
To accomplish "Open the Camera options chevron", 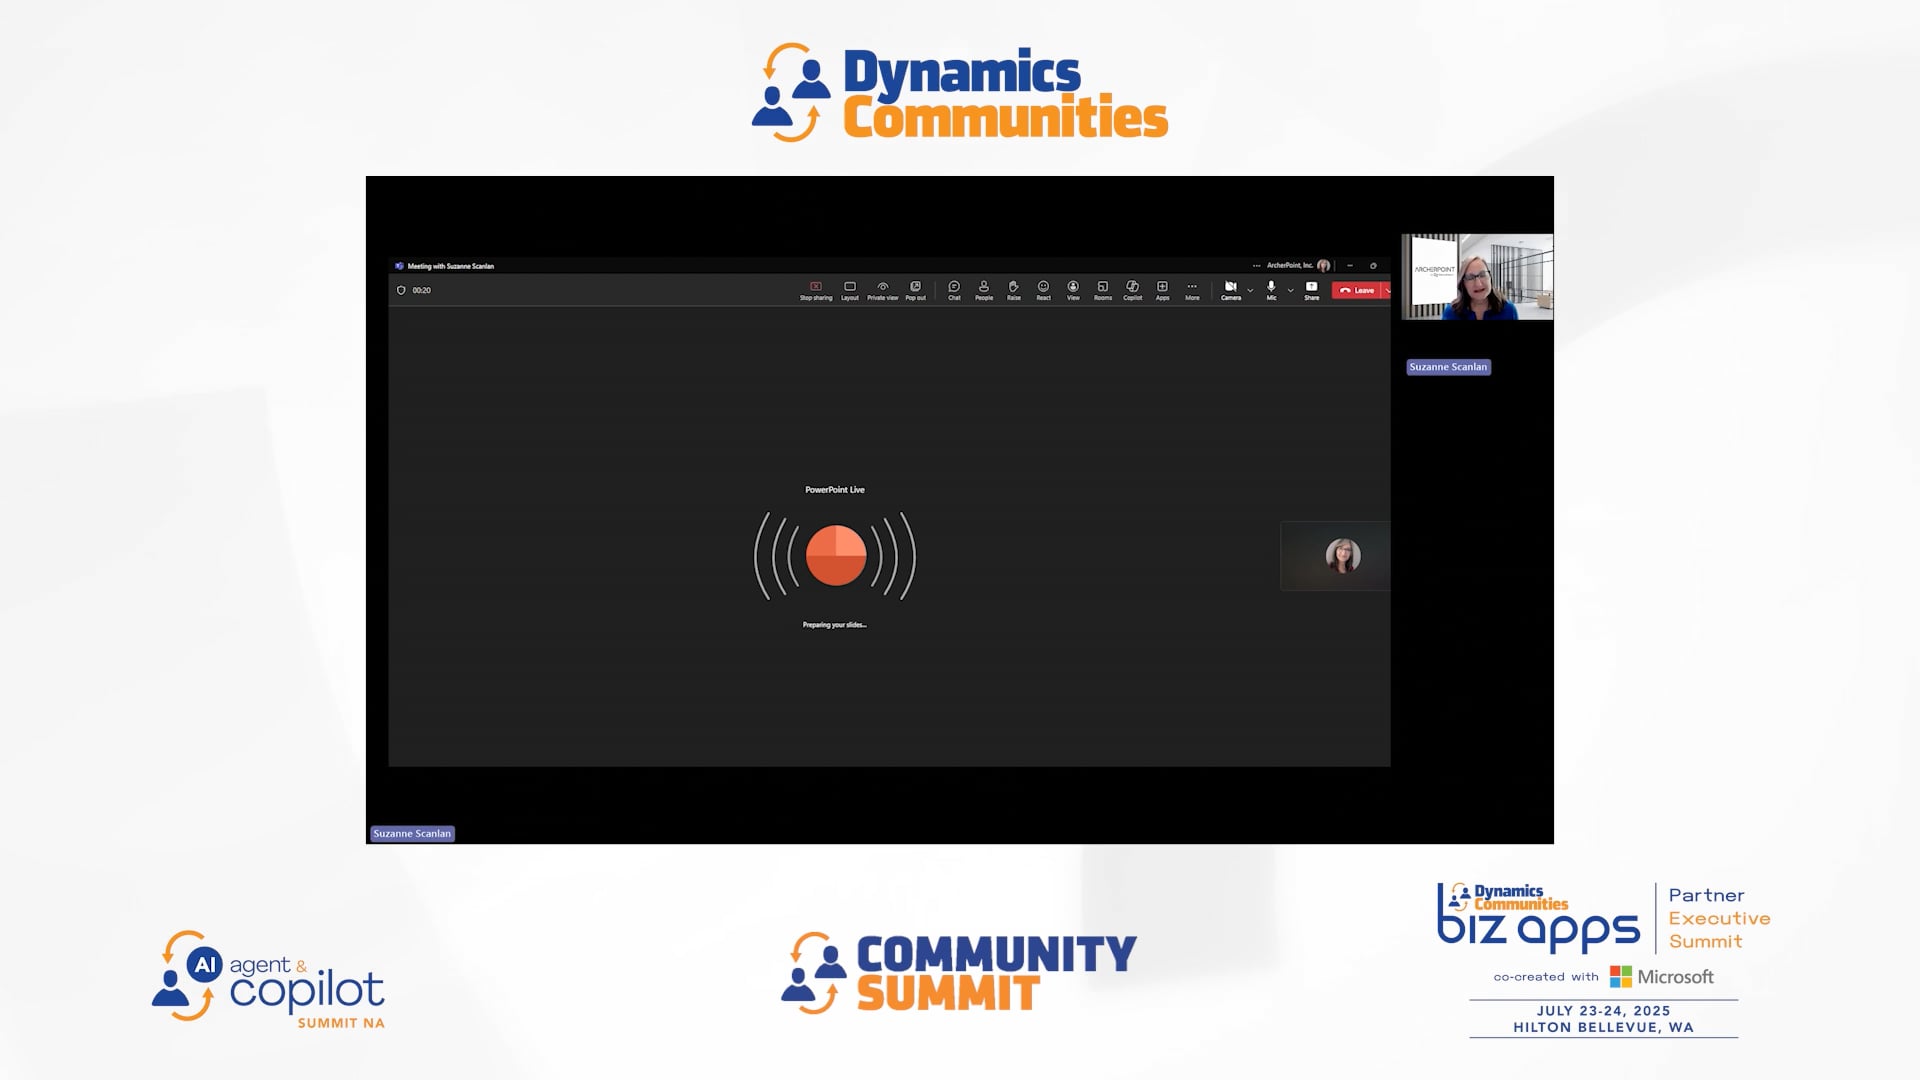I will 1249,290.
